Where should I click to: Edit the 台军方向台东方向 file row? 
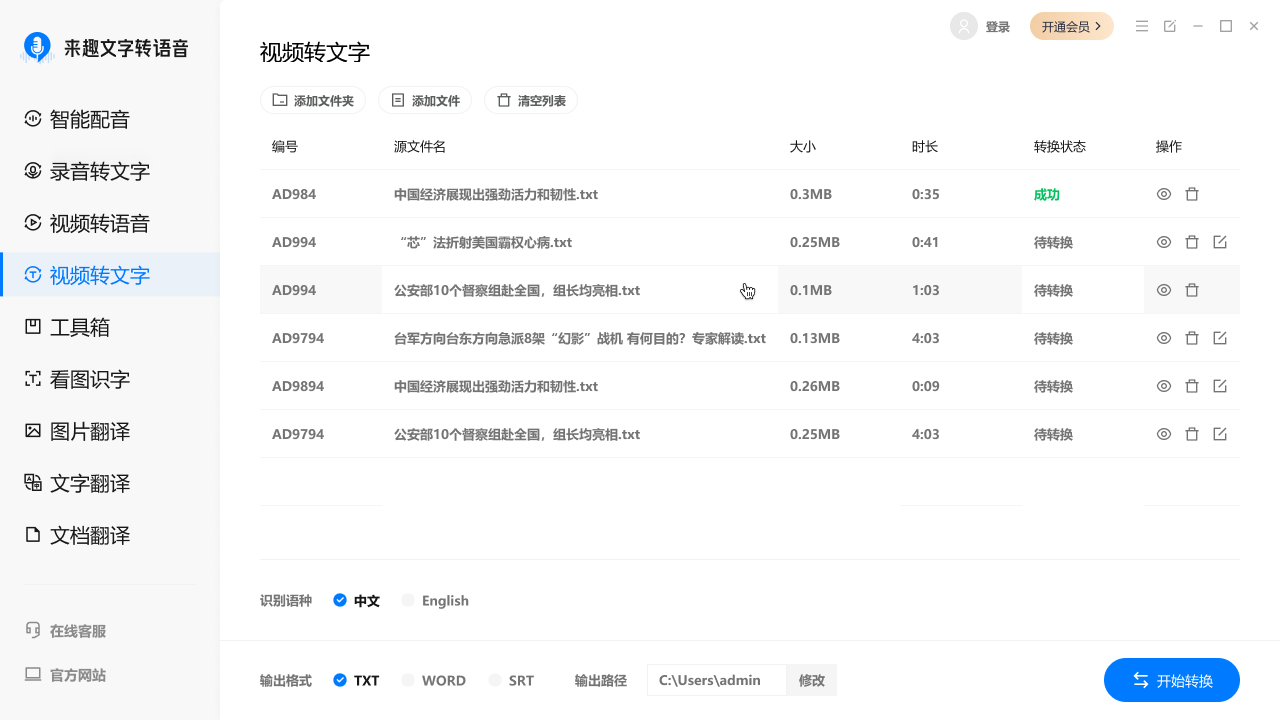click(1220, 338)
